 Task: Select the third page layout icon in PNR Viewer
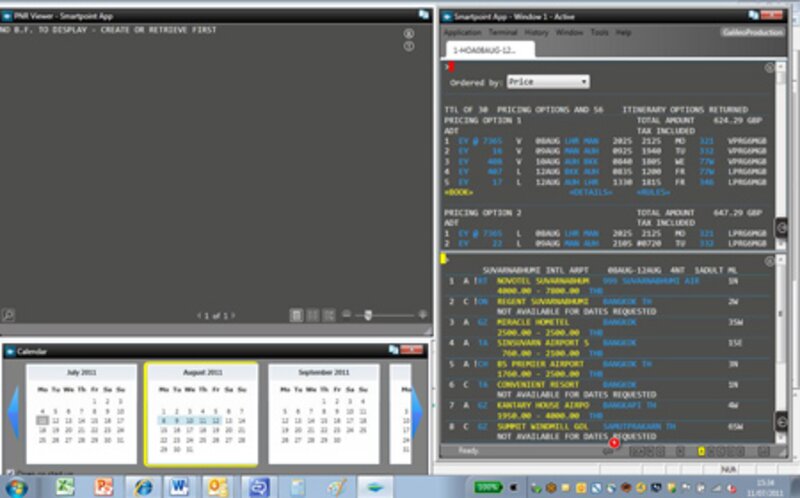click(329, 315)
